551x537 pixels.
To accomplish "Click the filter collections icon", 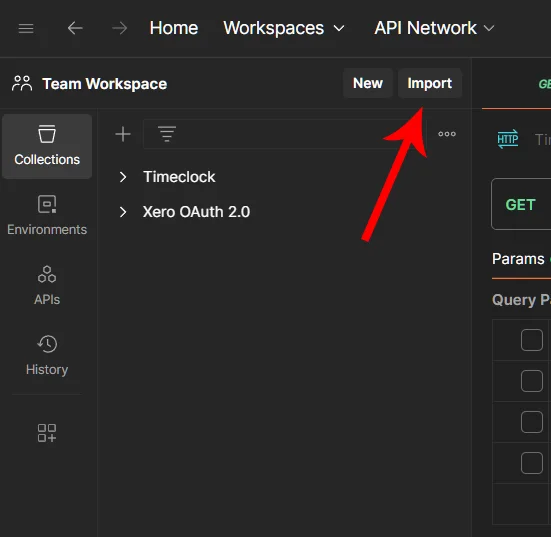I will [167, 134].
